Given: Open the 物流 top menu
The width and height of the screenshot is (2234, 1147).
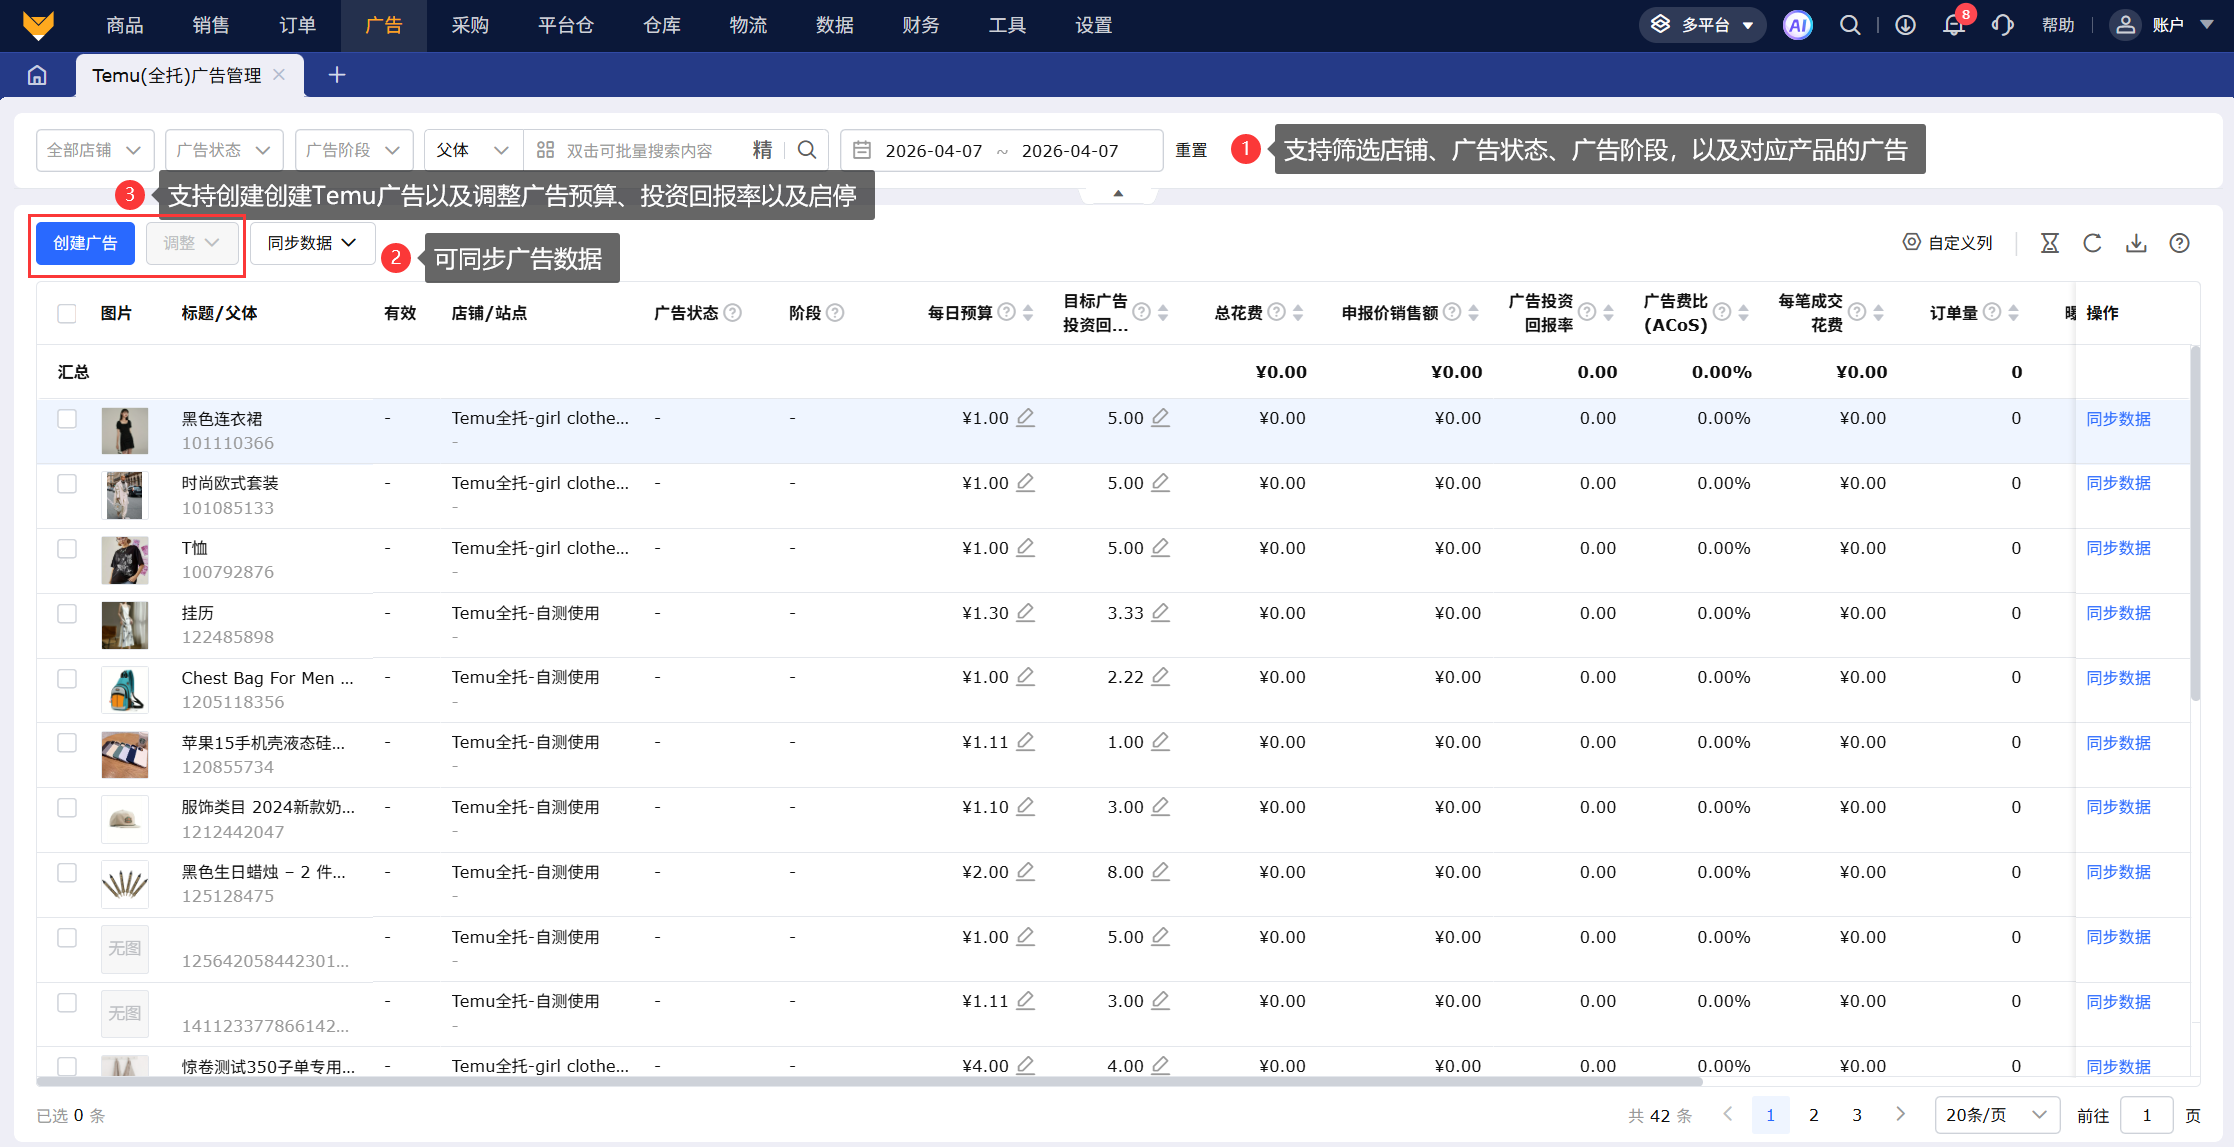Looking at the screenshot, I should pos(748,25).
